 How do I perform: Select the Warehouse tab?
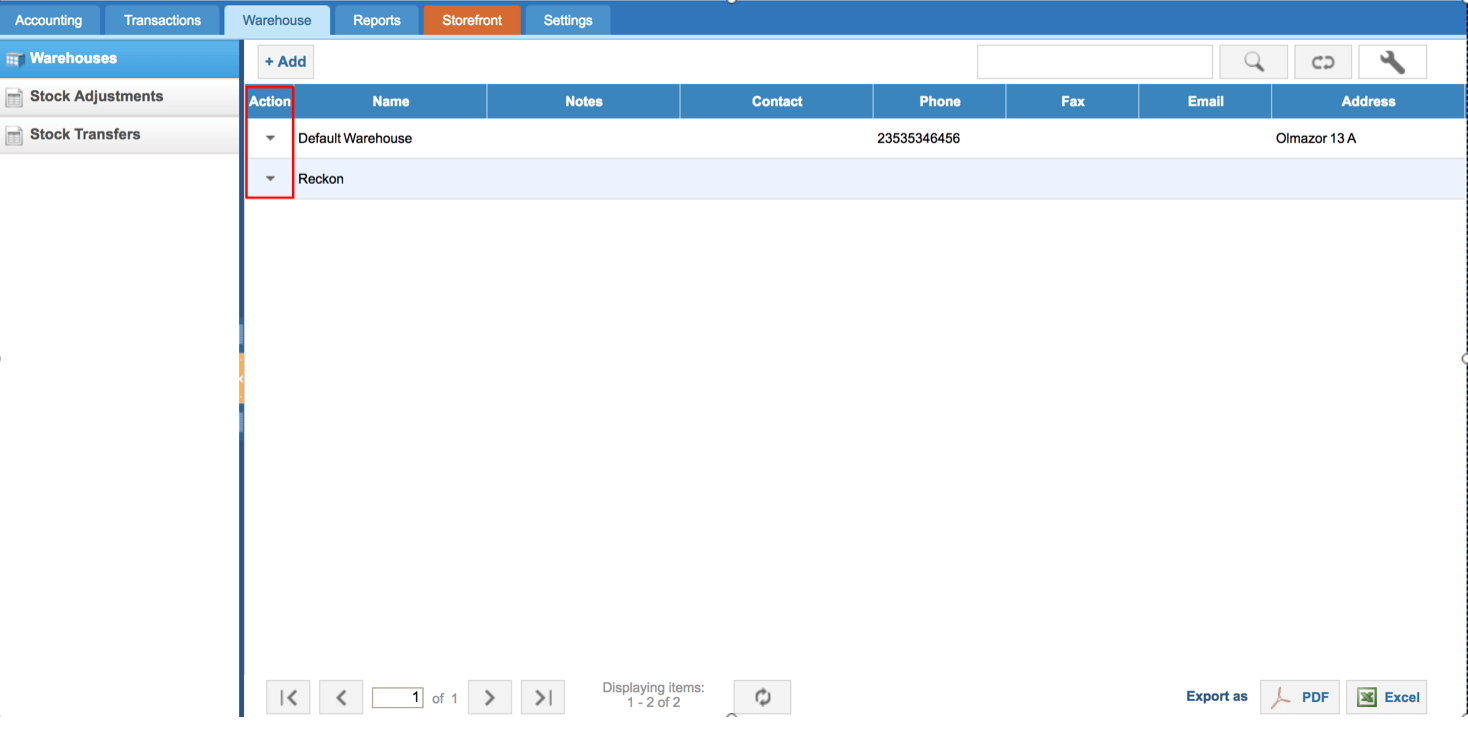(277, 20)
